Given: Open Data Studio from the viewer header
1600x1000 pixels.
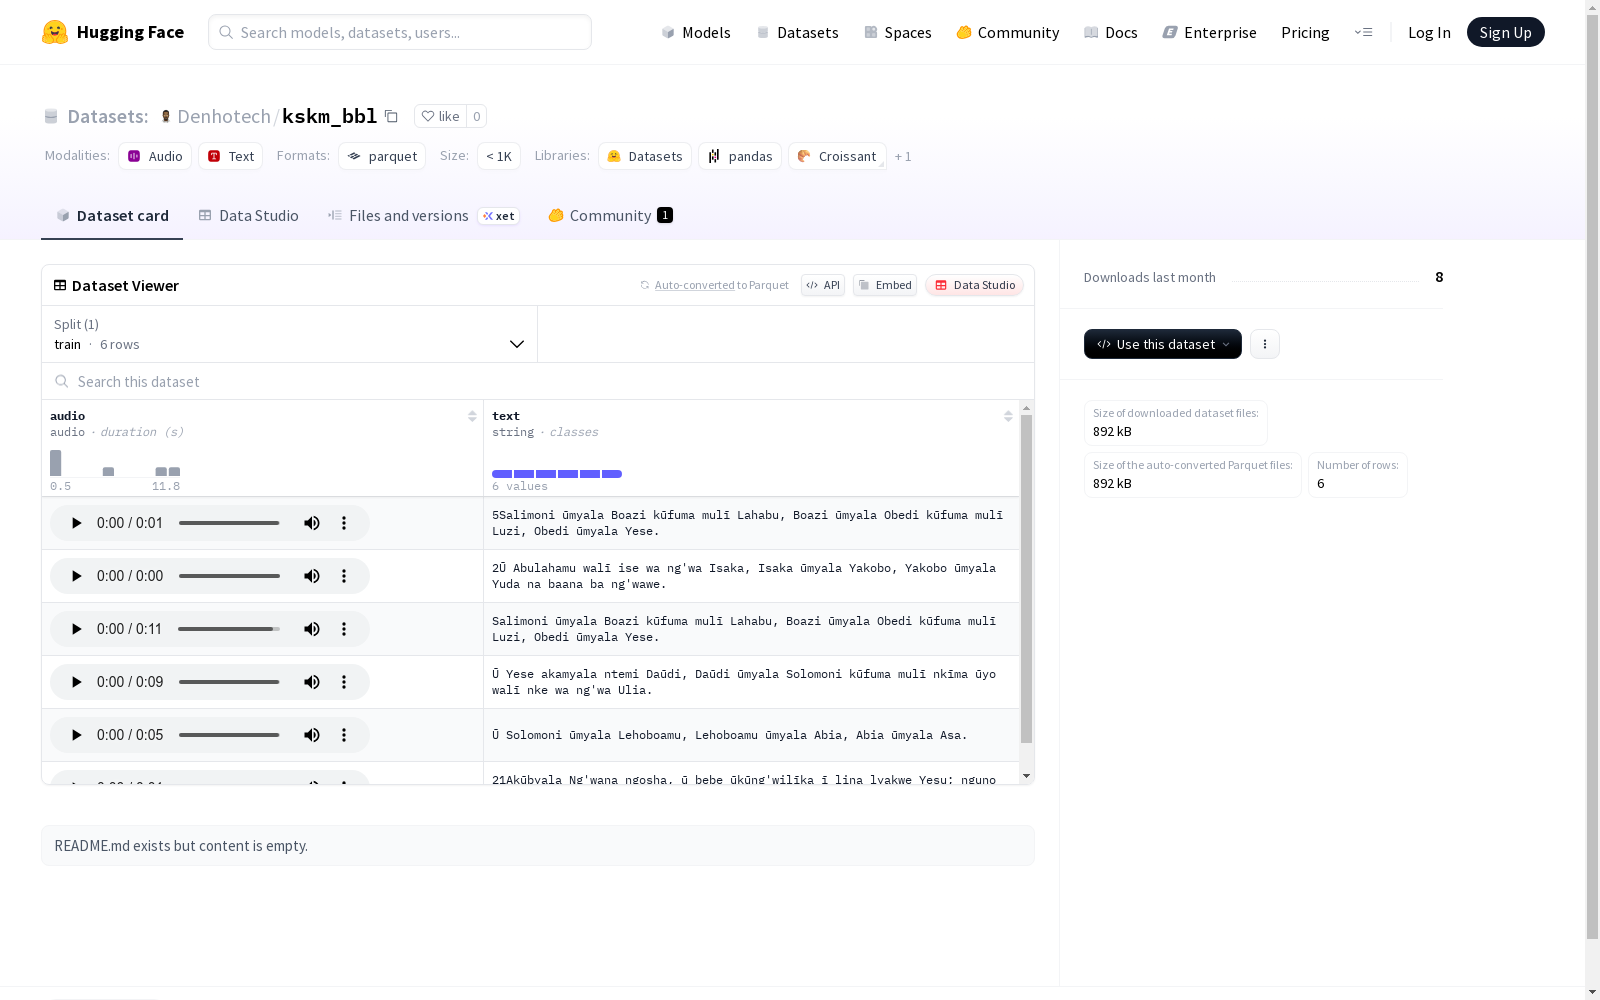Looking at the screenshot, I should 975,285.
